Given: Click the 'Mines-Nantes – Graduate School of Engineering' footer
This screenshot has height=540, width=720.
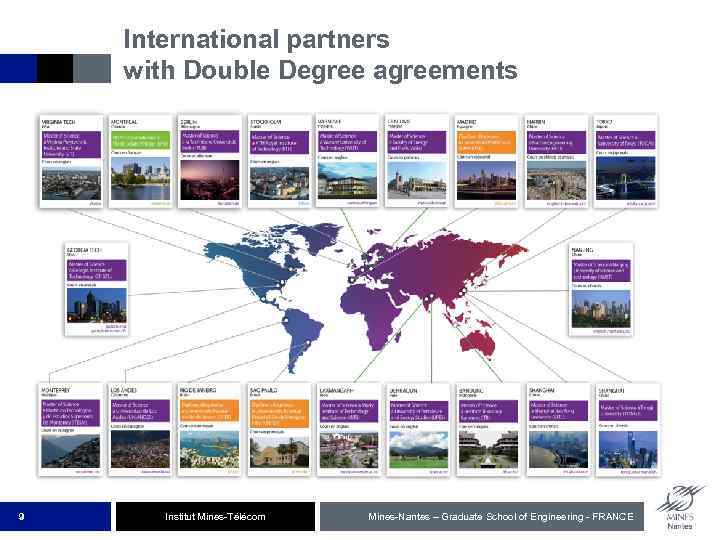Looking at the screenshot, I should [501, 517].
